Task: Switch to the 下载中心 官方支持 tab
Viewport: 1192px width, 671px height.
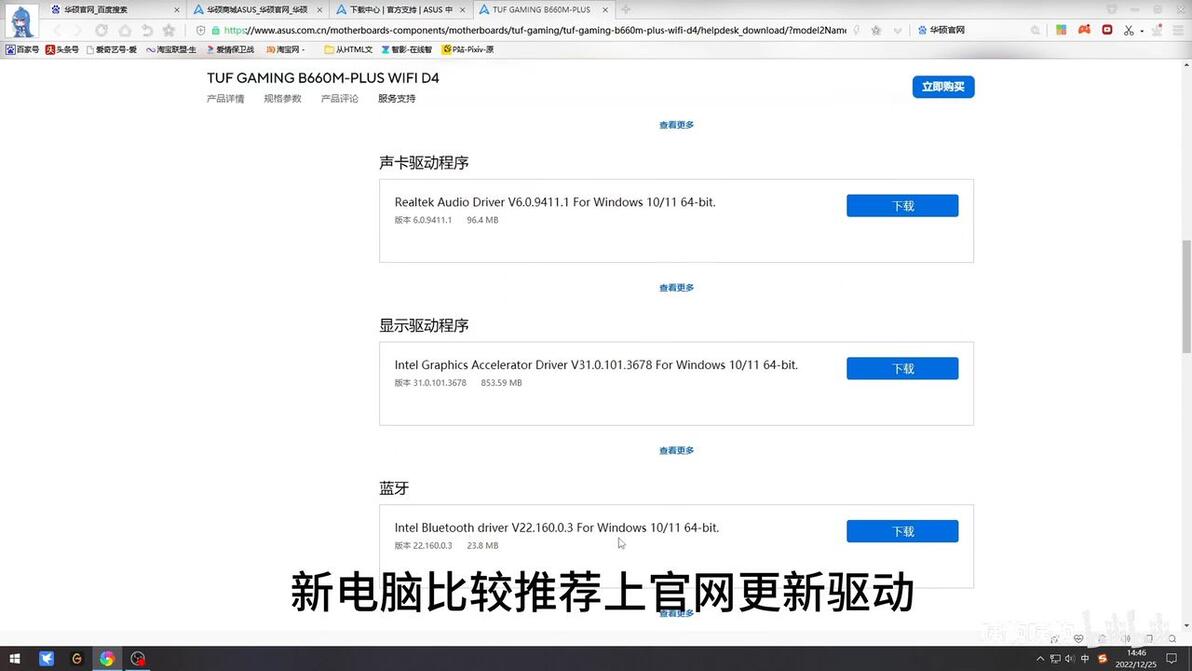Action: [401, 10]
